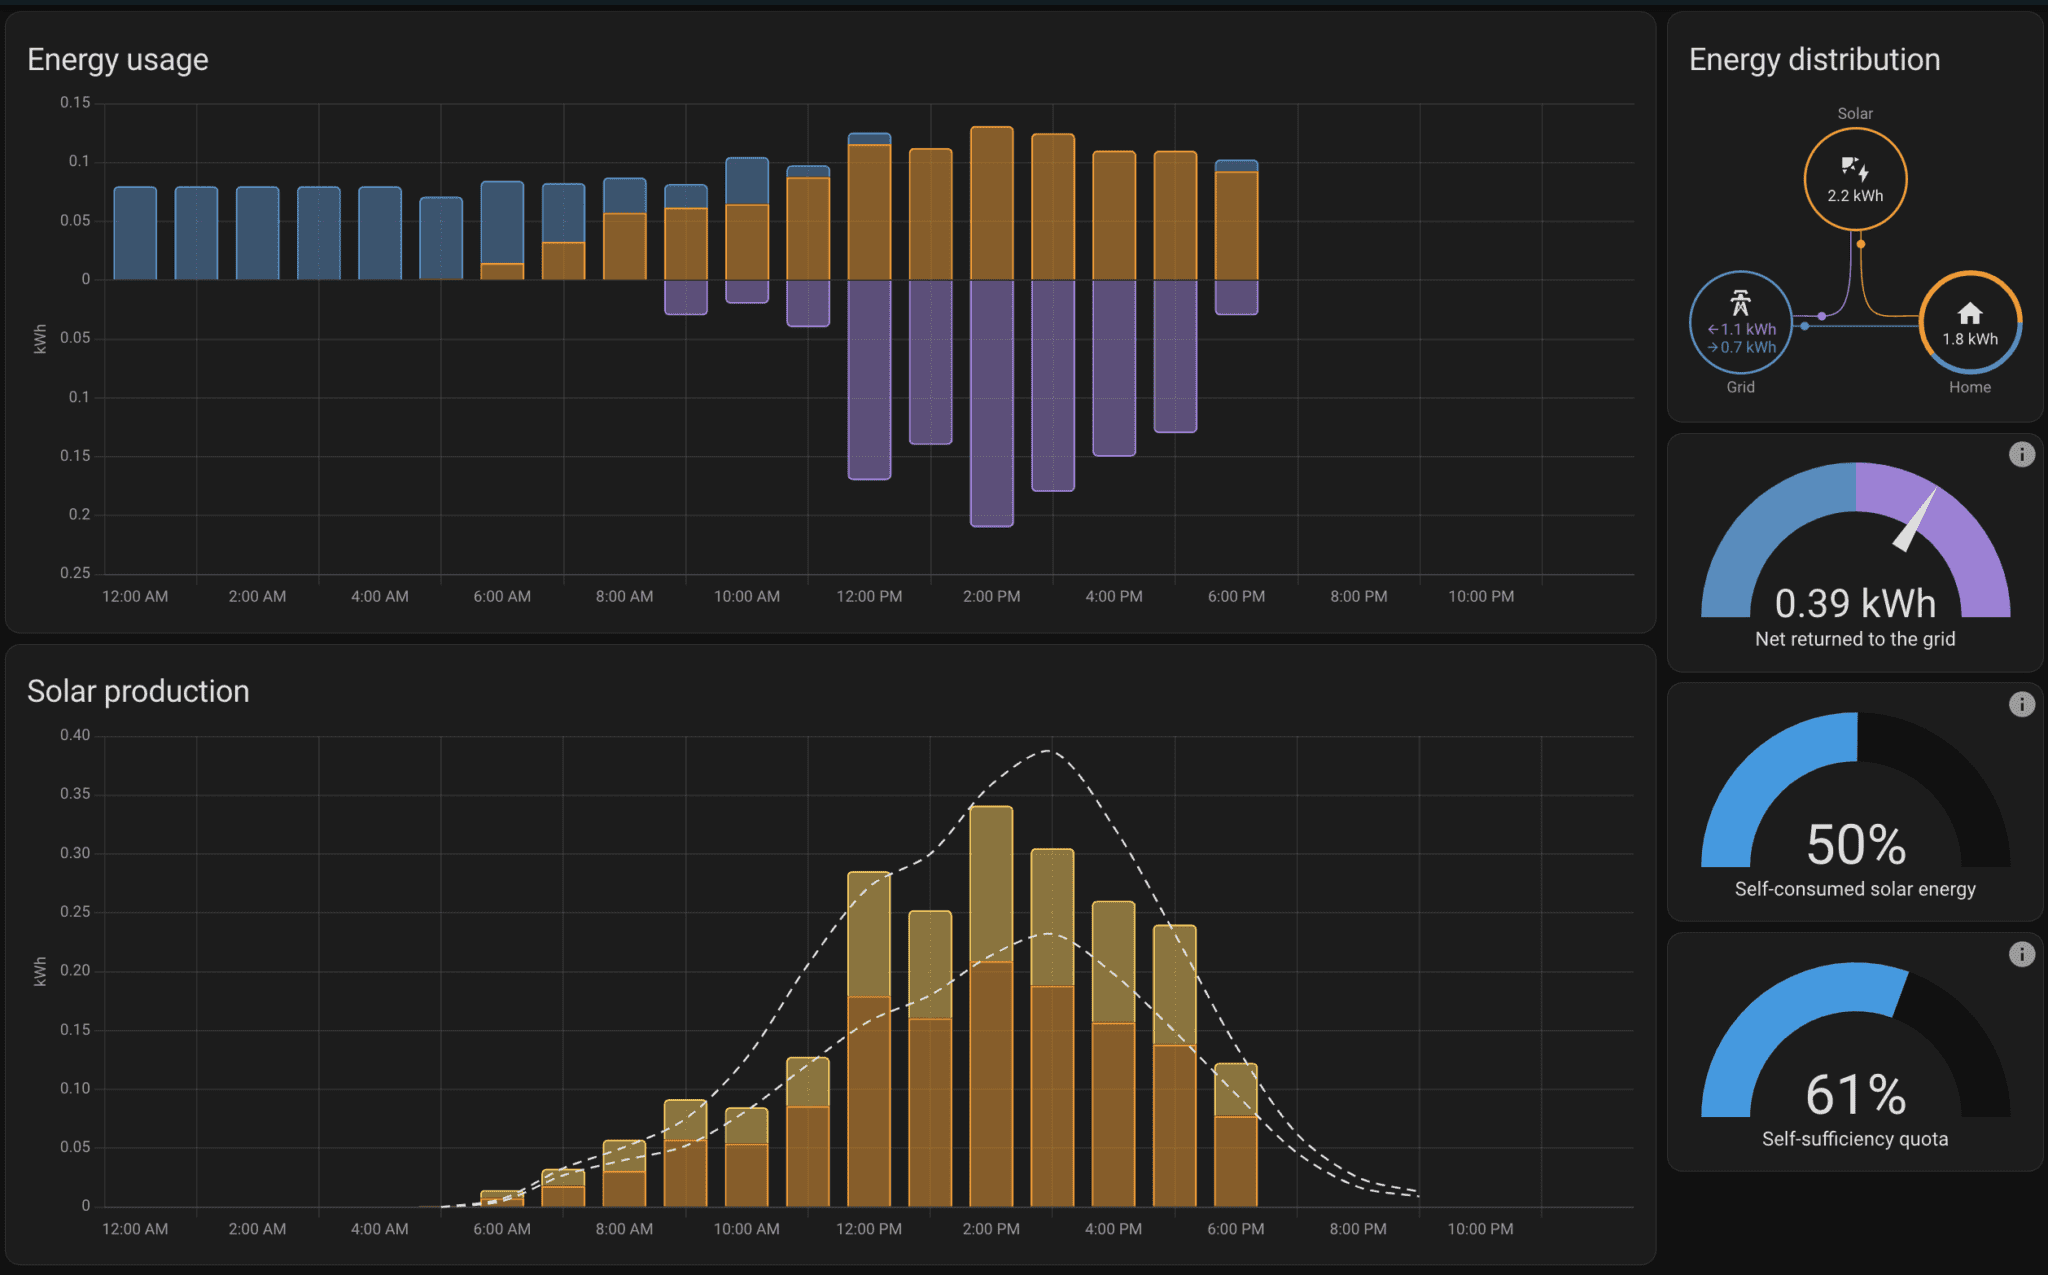The width and height of the screenshot is (2048, 1275).
Task: Click the Solar production card title
Action: 138,691
